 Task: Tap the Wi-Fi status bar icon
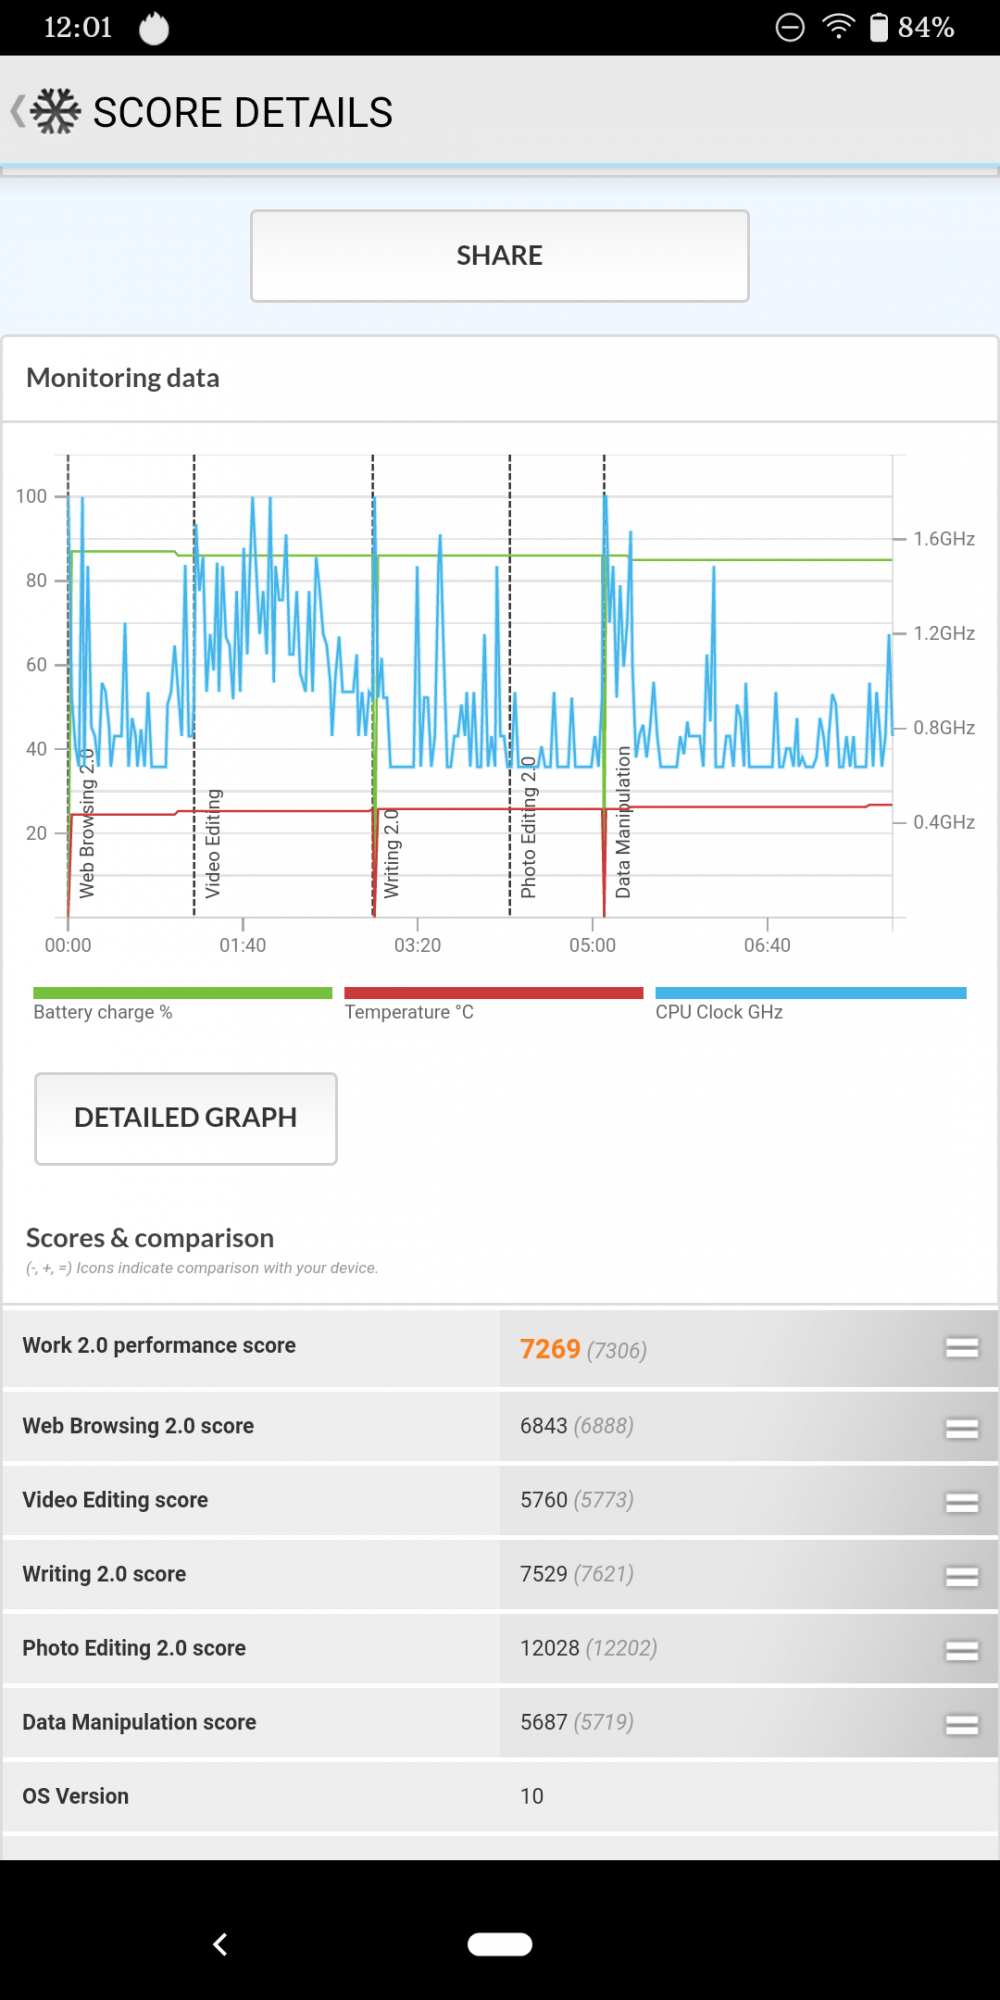[838, 27]
